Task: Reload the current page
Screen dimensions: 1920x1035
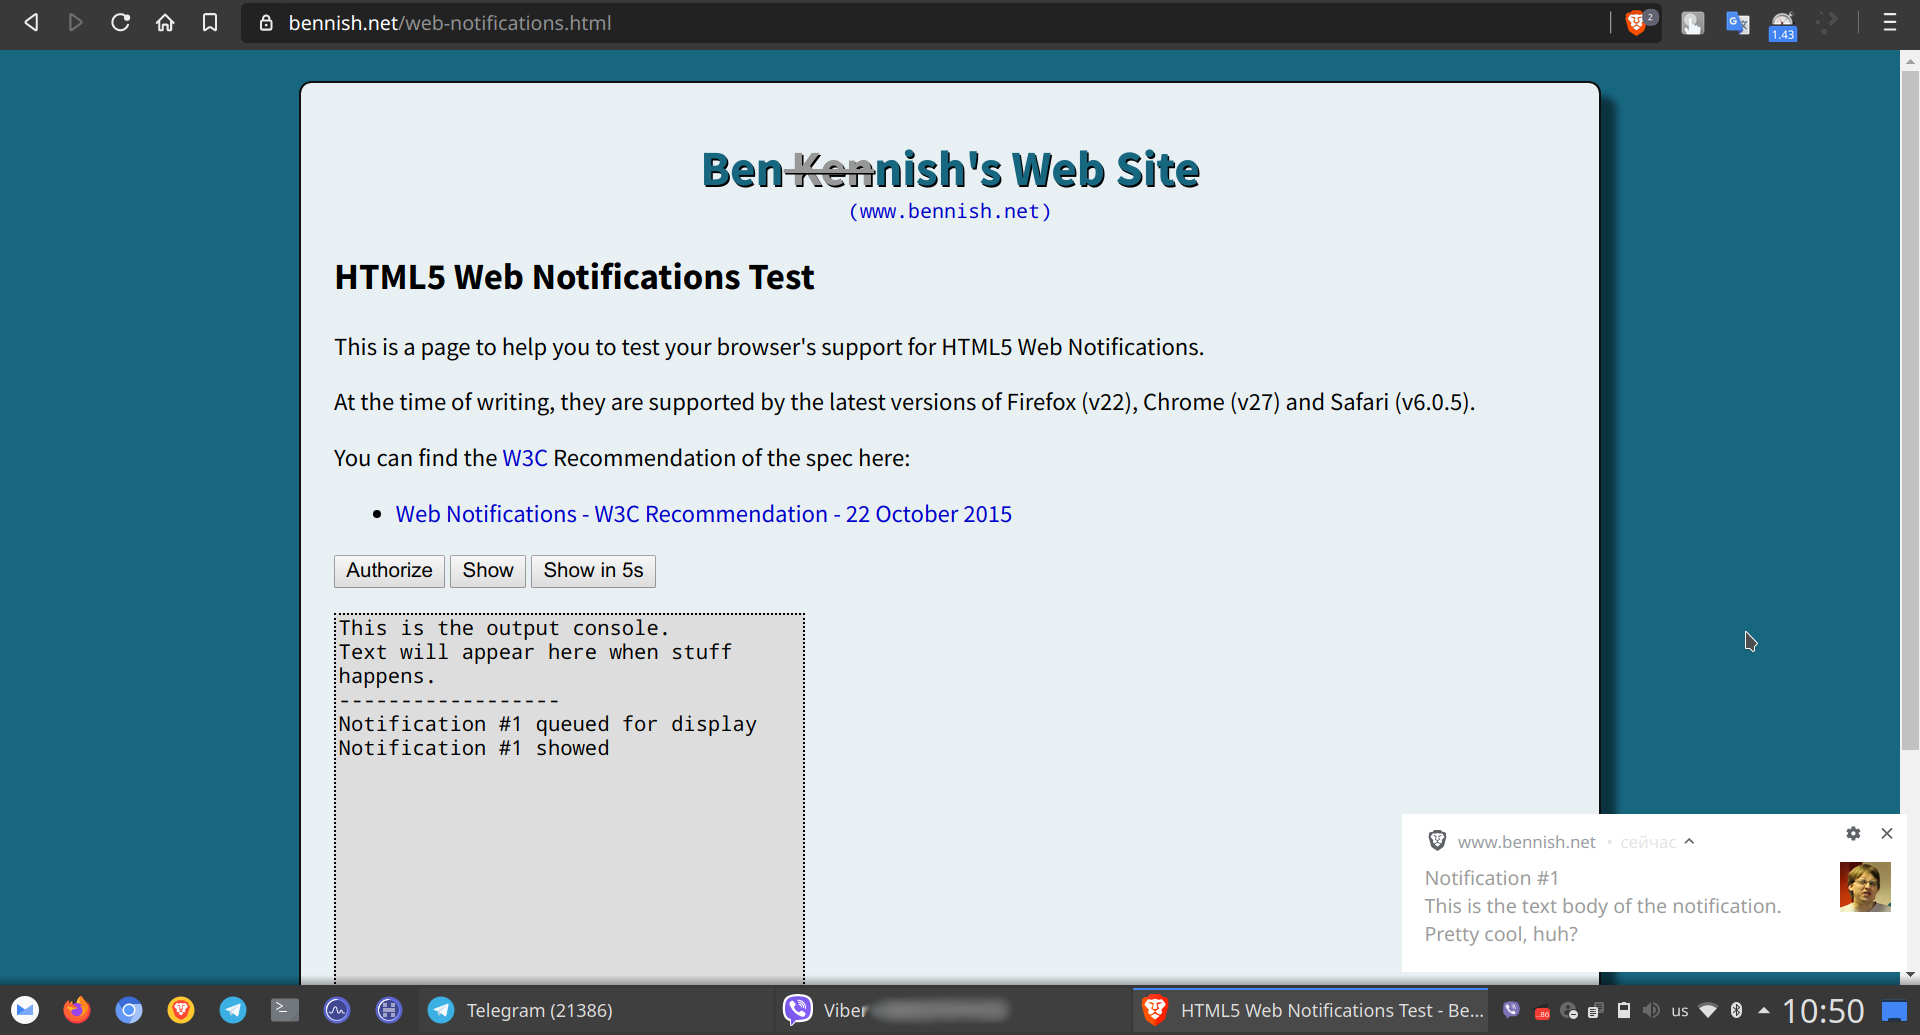Action: click(x=120, y=22)
